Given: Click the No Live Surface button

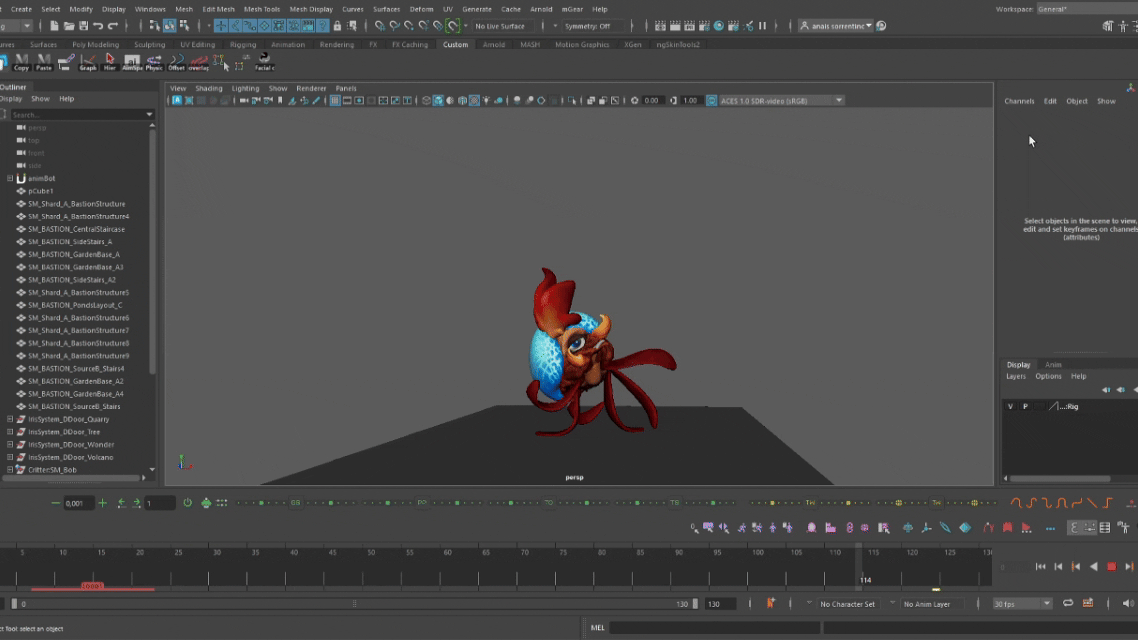Looking at the screenshot, I should click(x=500, y=26).
